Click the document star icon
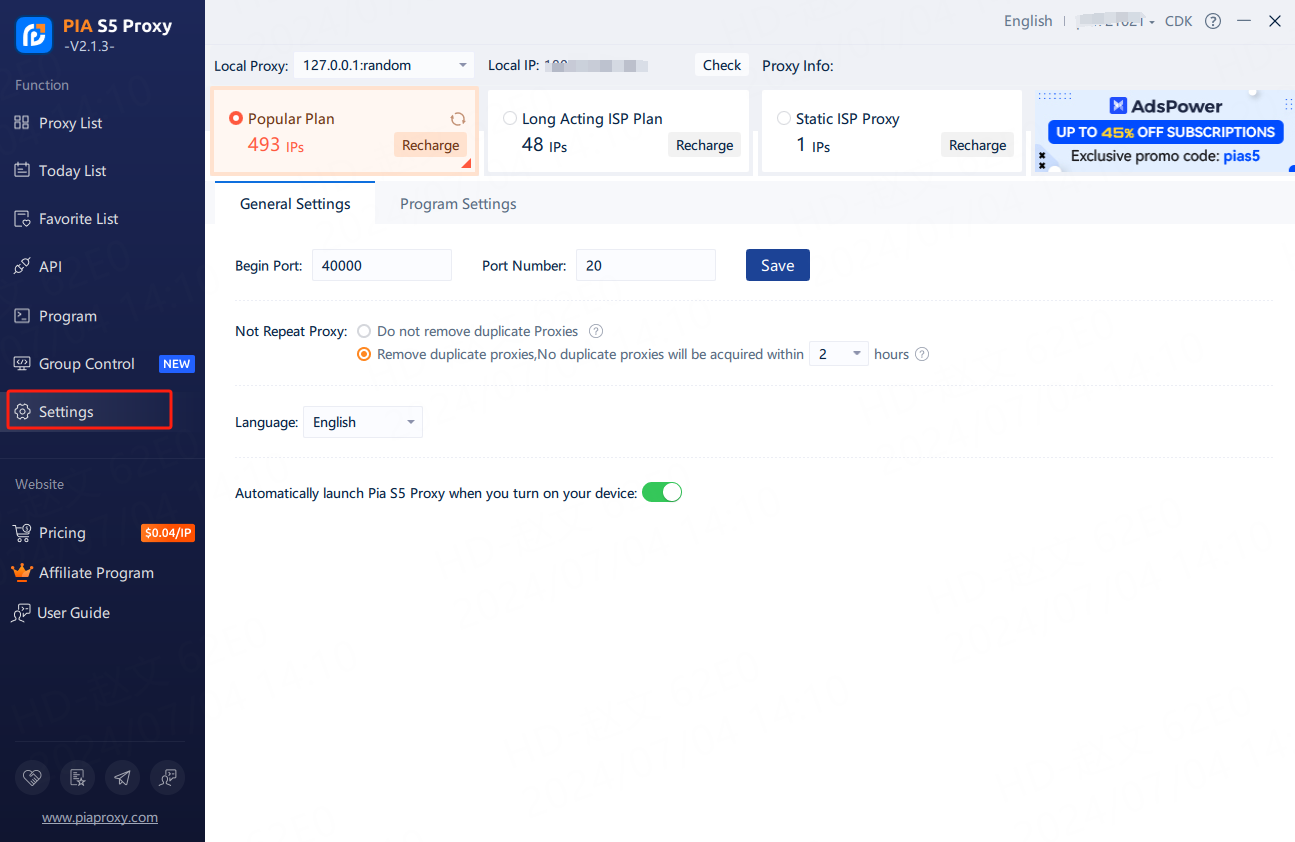The image size is (1295, 842). [x=78, y=777]
